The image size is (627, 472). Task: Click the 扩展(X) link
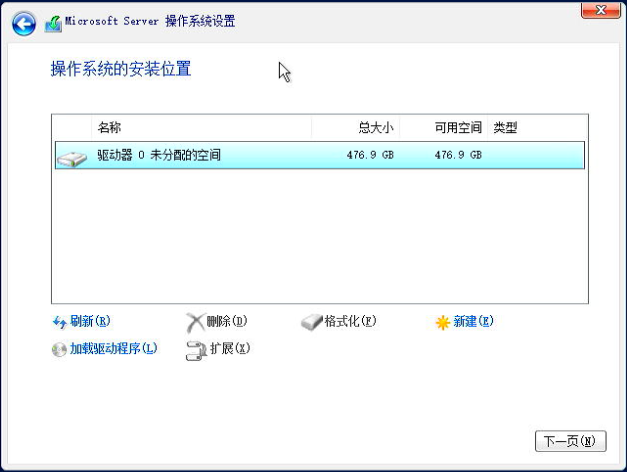(230, 348)
